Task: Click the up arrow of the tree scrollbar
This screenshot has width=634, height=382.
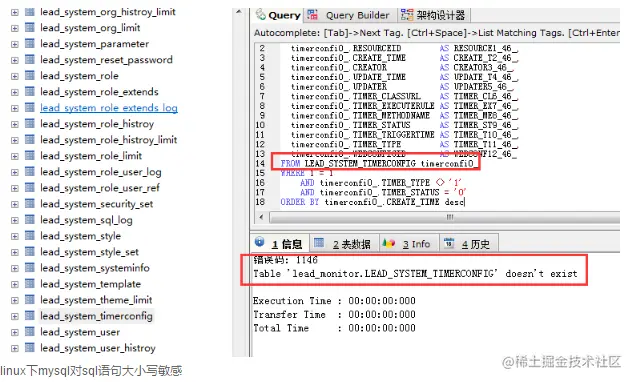Action: pyautogui.click(x=239, y=12)
